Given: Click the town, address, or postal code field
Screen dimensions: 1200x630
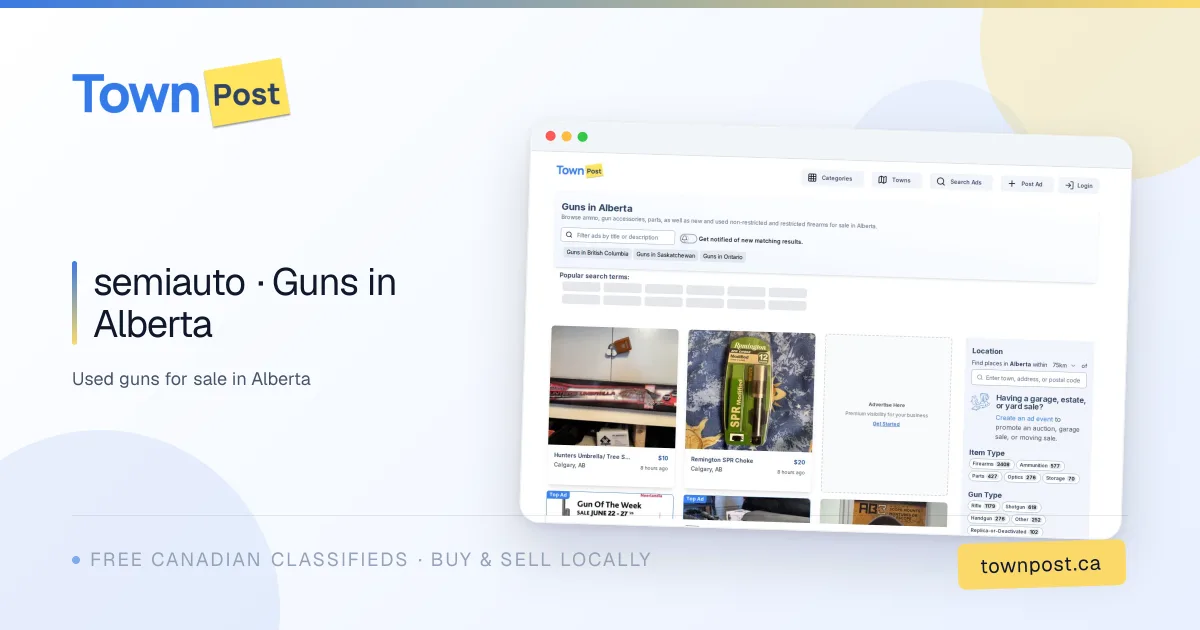Looking at the screenshot, I should (x=1029, y=380).
